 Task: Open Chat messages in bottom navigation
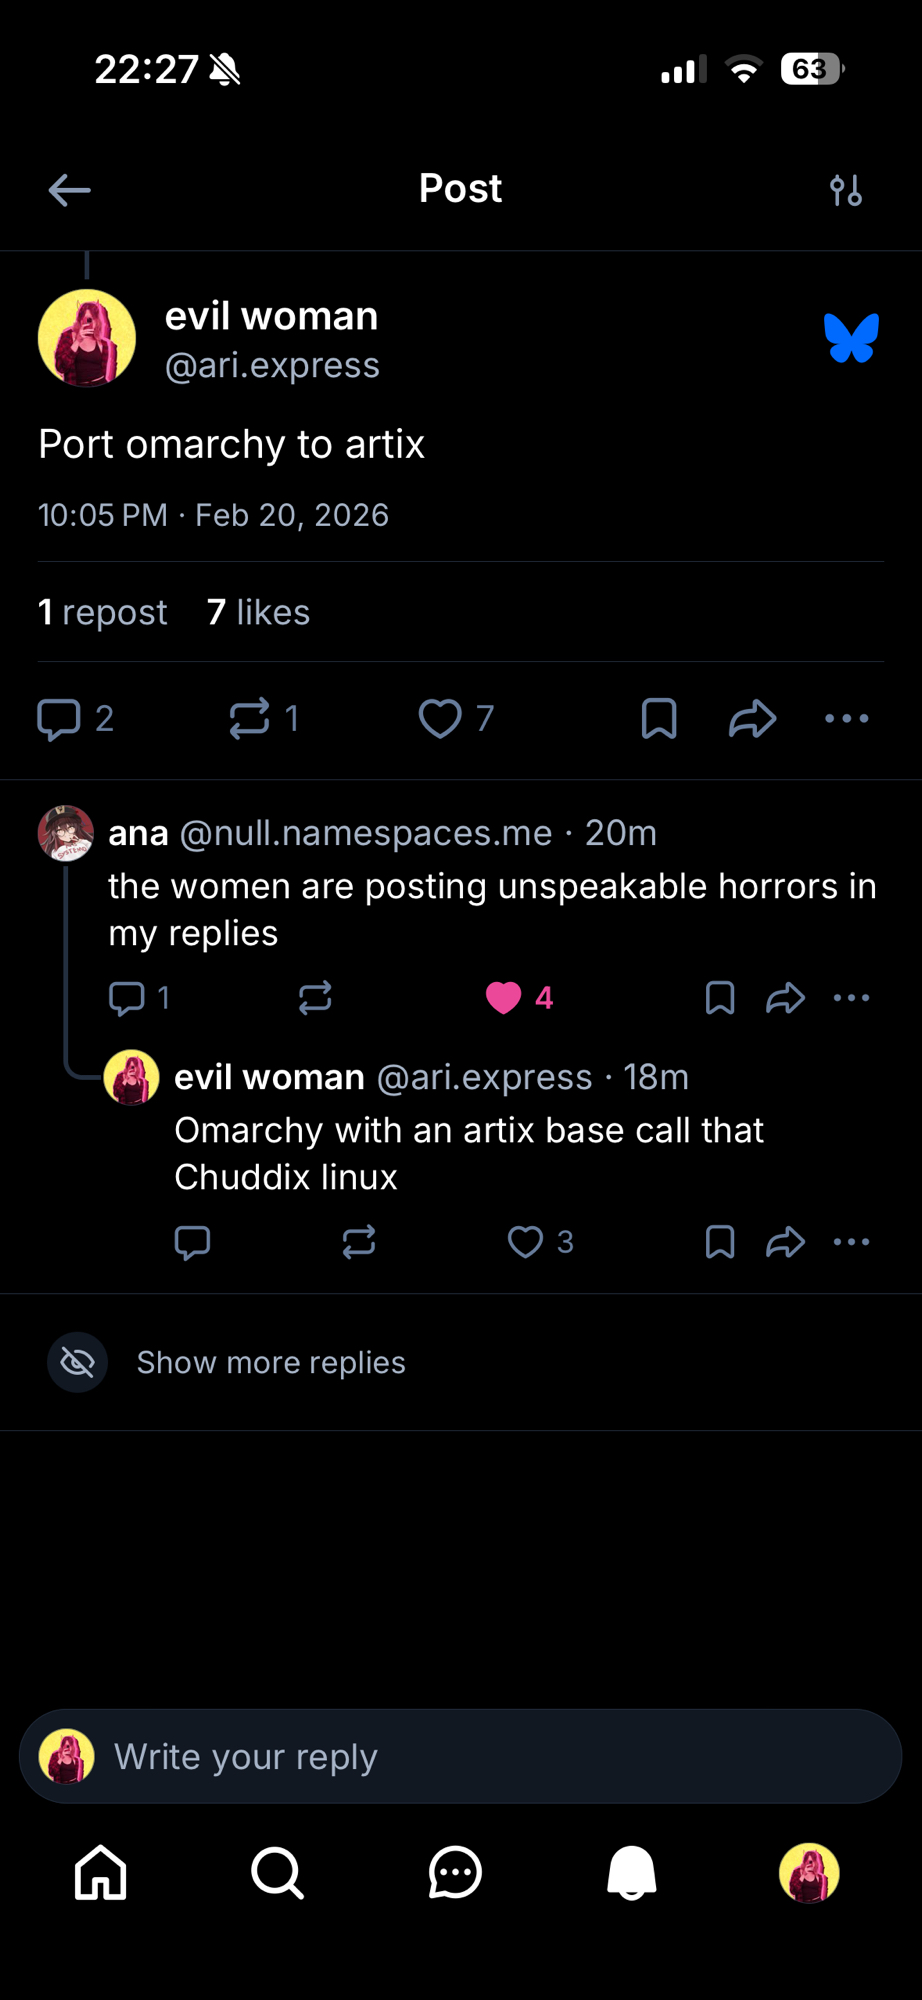click(x=455, y=1872)
